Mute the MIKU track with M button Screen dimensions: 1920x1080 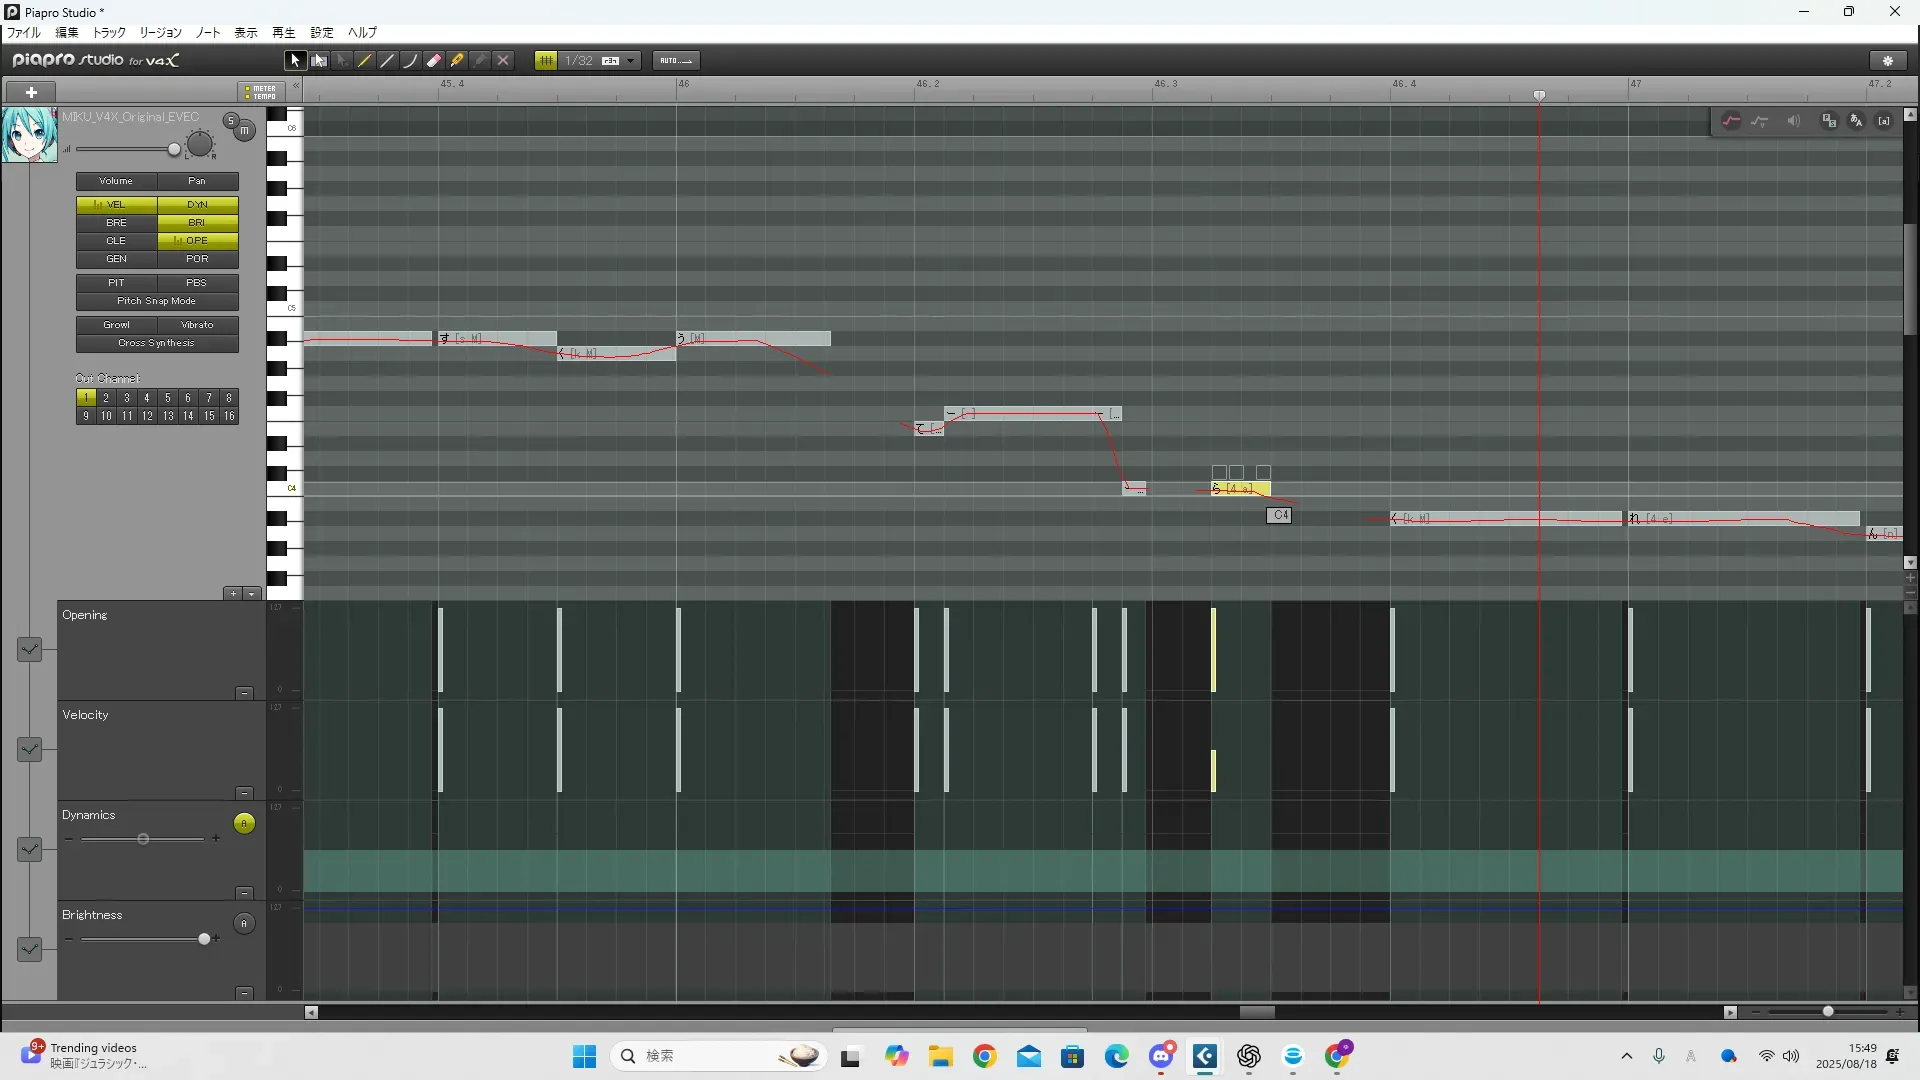245,131
